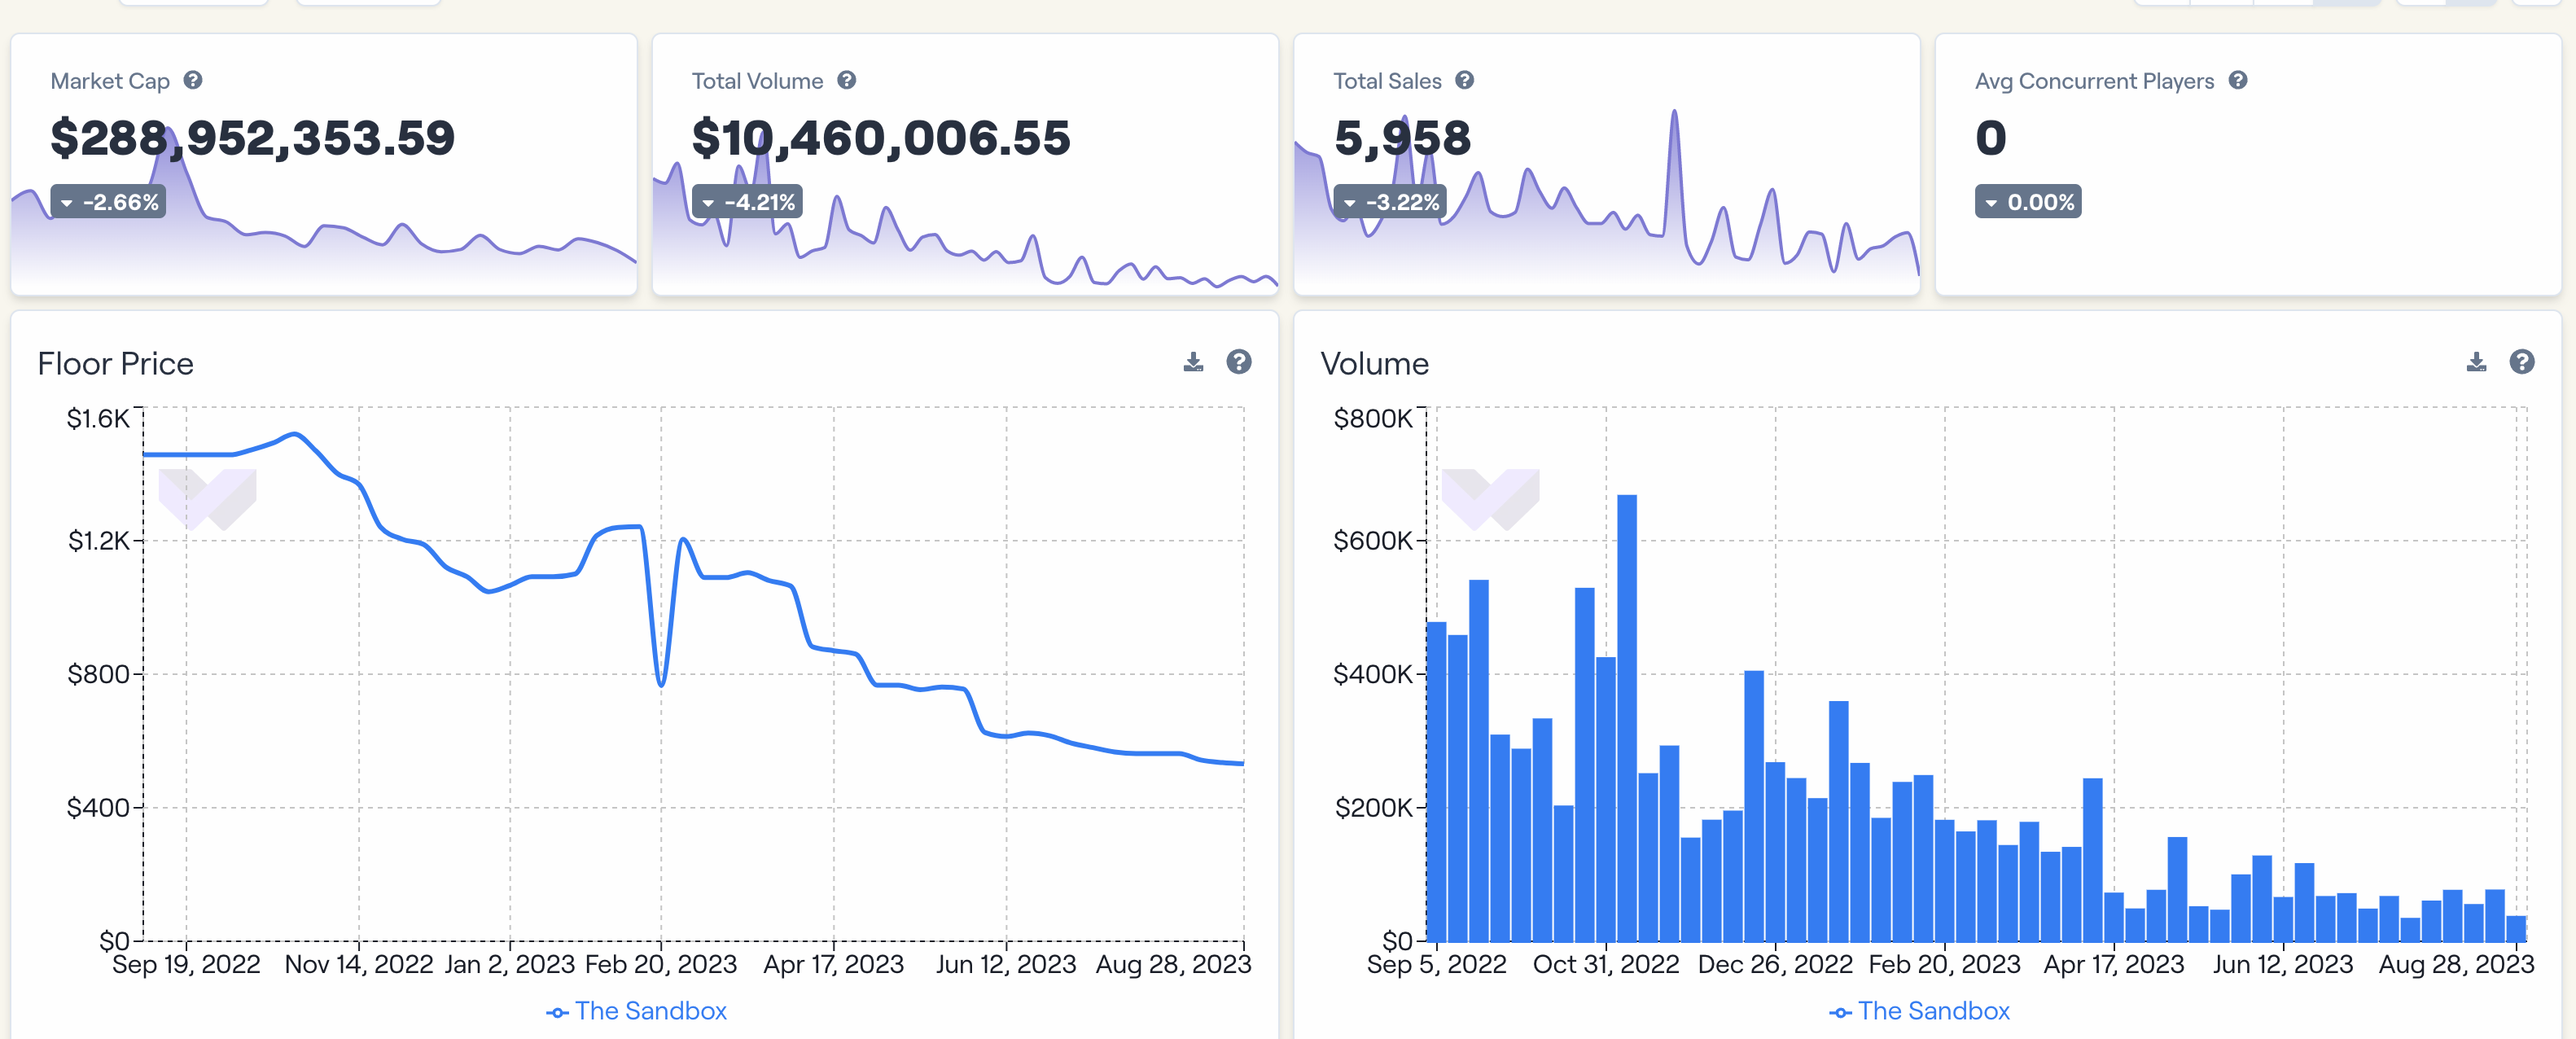The height and width of the screenshot is (1039, 2576).
Task: Click the -4.21% Total Volume change badge
Action: click(747, 202)
